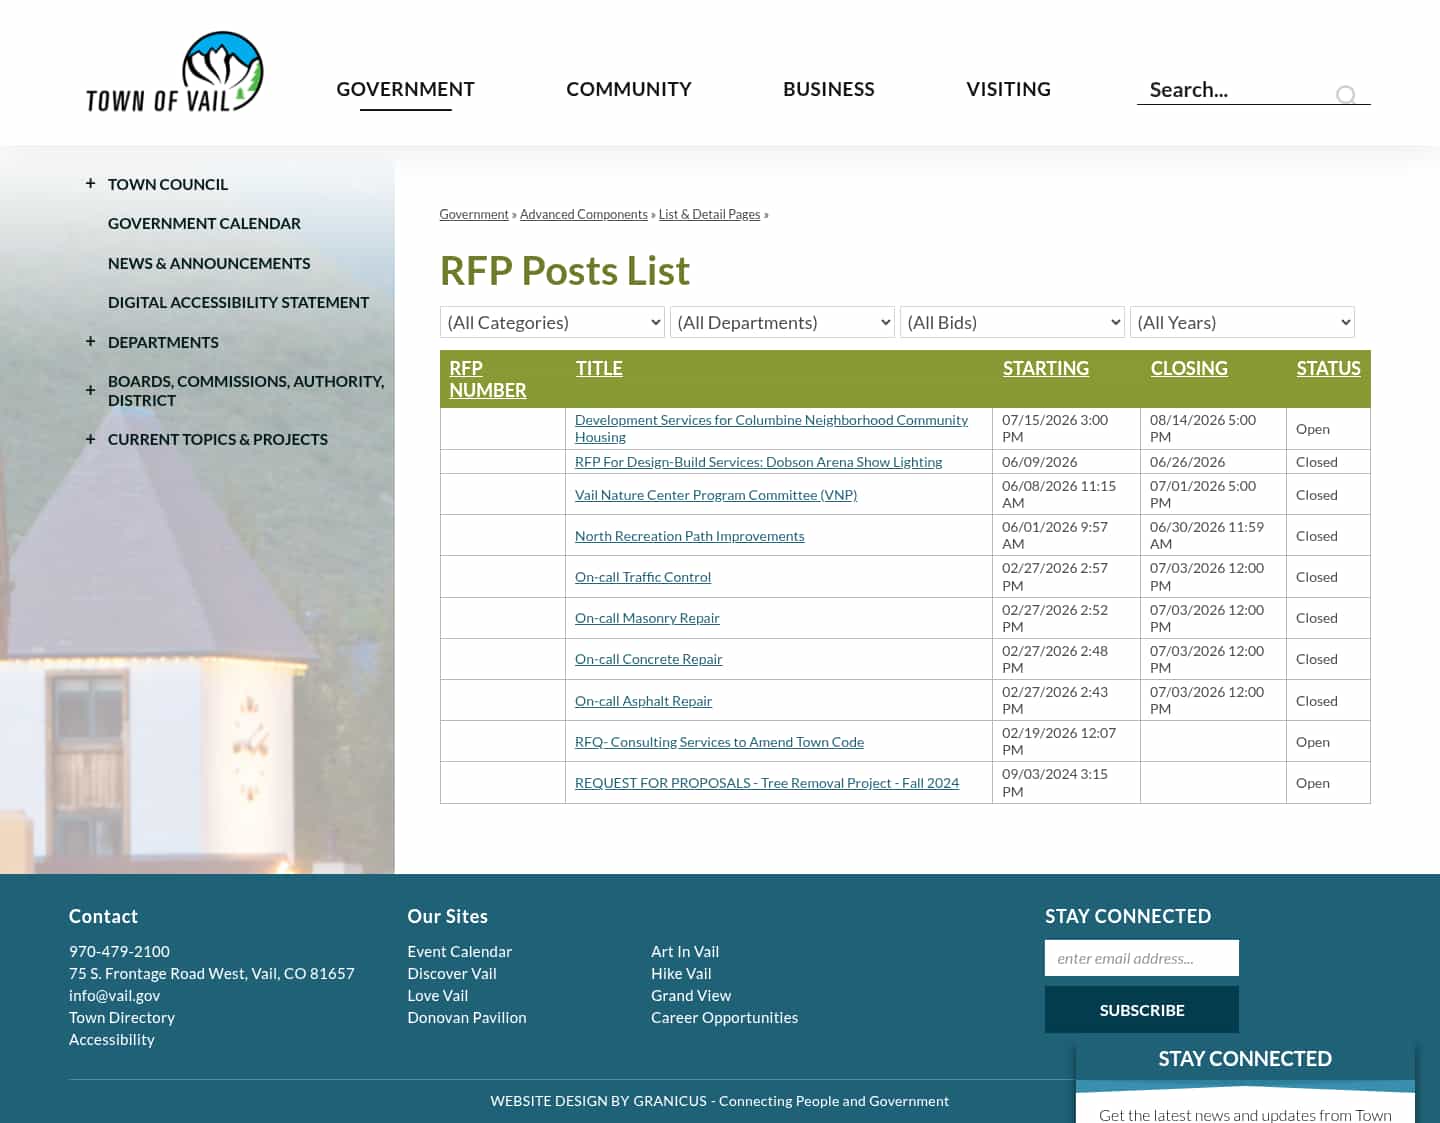Open the All Departments dropdown
This screenshot has height=1123, width=1440.
(782, 322)
